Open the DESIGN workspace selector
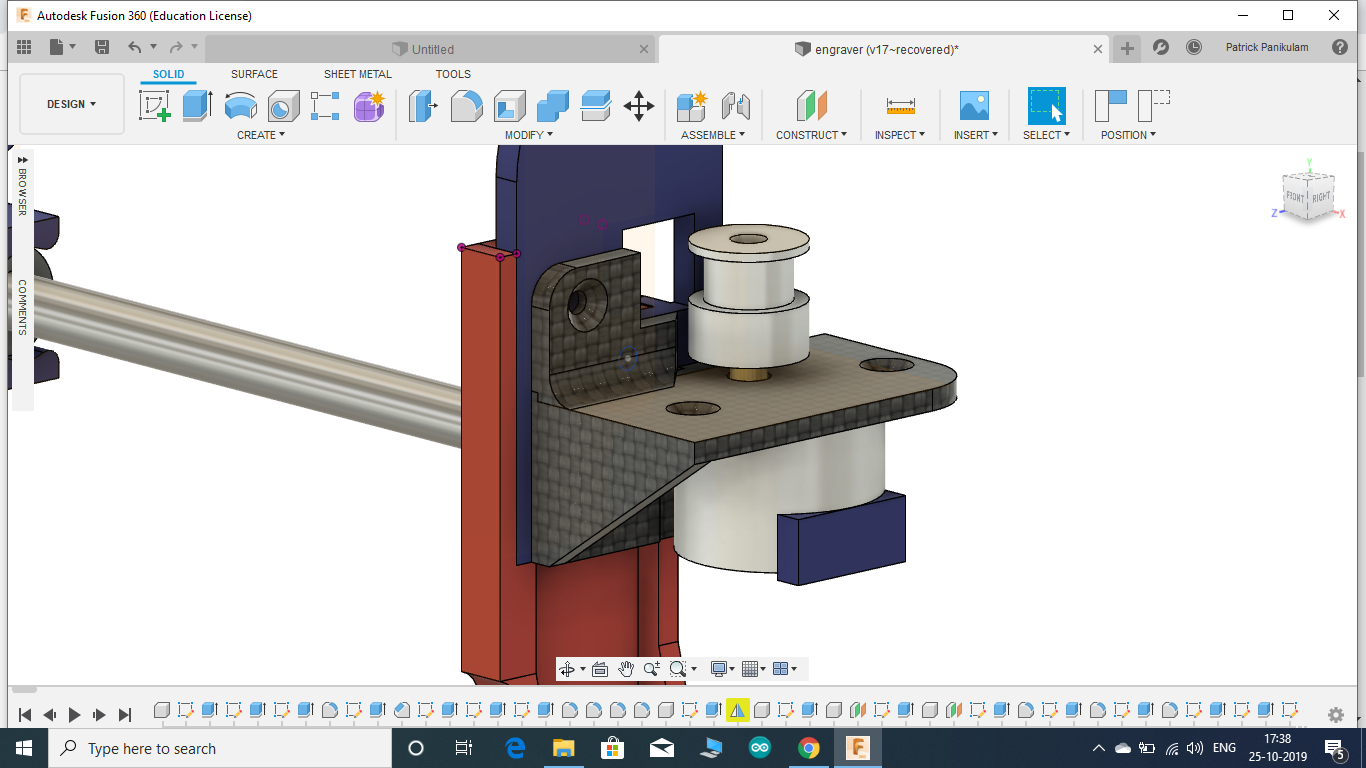Viewport: 1366px width, 768px height. 71,103
